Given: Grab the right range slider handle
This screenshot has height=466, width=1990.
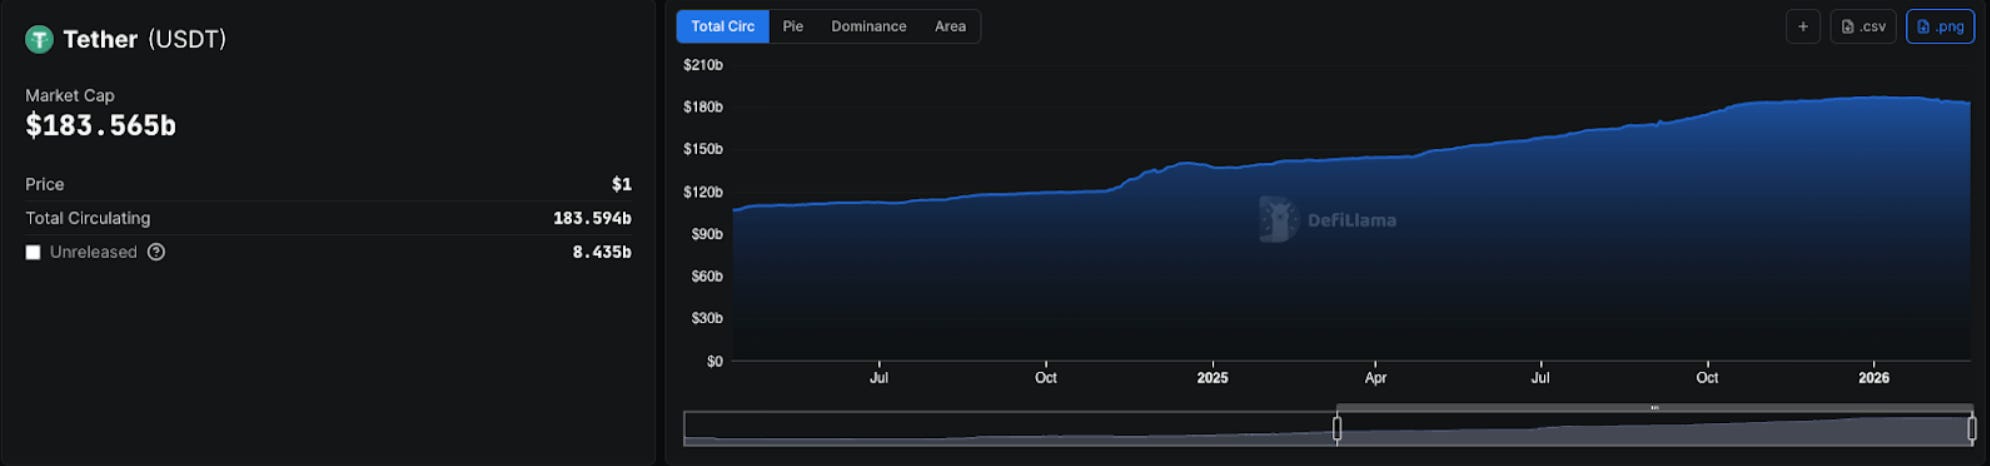Looking at the screenshot, I should [x=1971, y=428].
